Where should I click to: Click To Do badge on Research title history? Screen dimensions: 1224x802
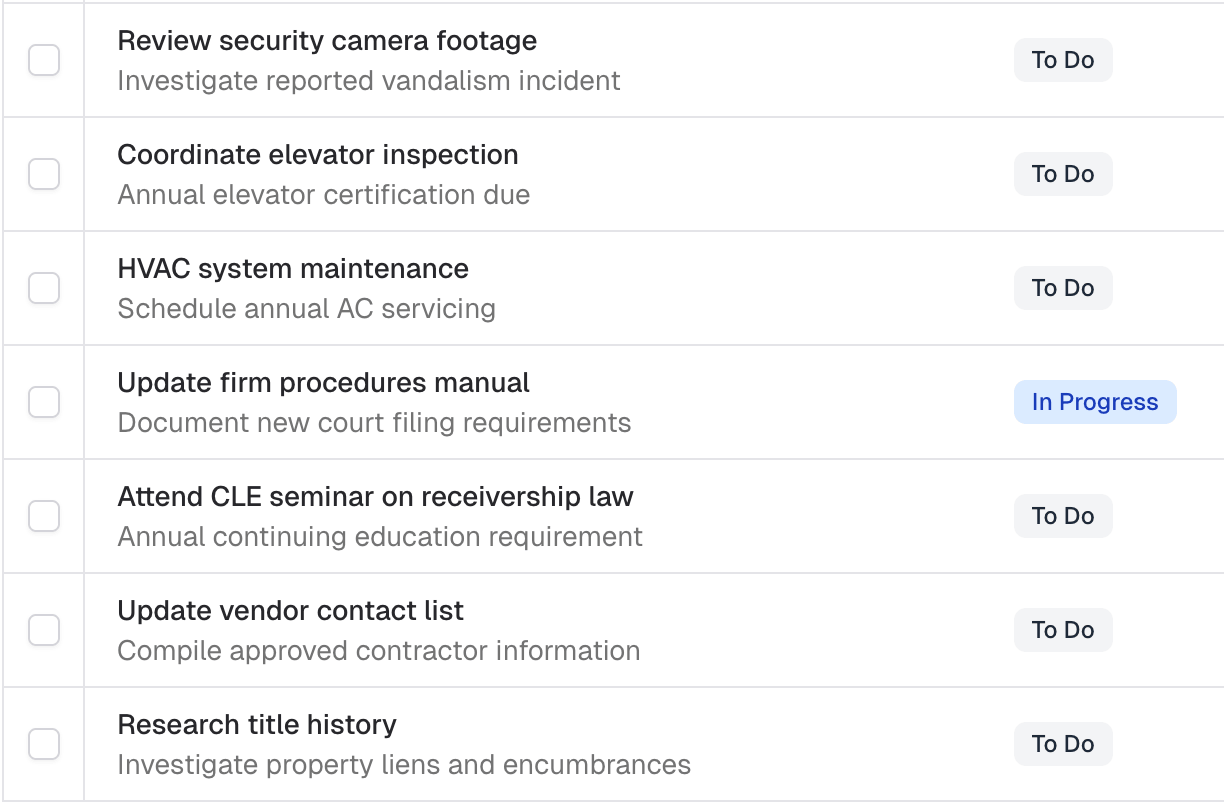[1063, 744]
